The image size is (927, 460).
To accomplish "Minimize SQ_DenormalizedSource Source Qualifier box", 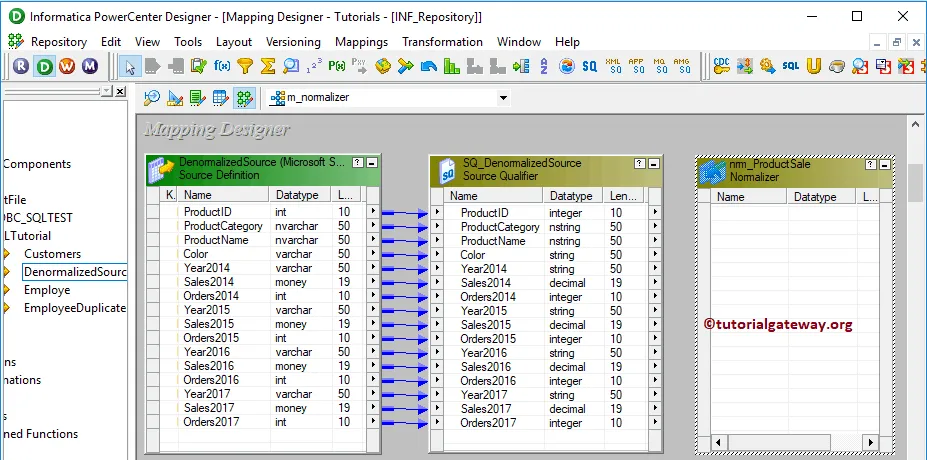I will (653, 164).
